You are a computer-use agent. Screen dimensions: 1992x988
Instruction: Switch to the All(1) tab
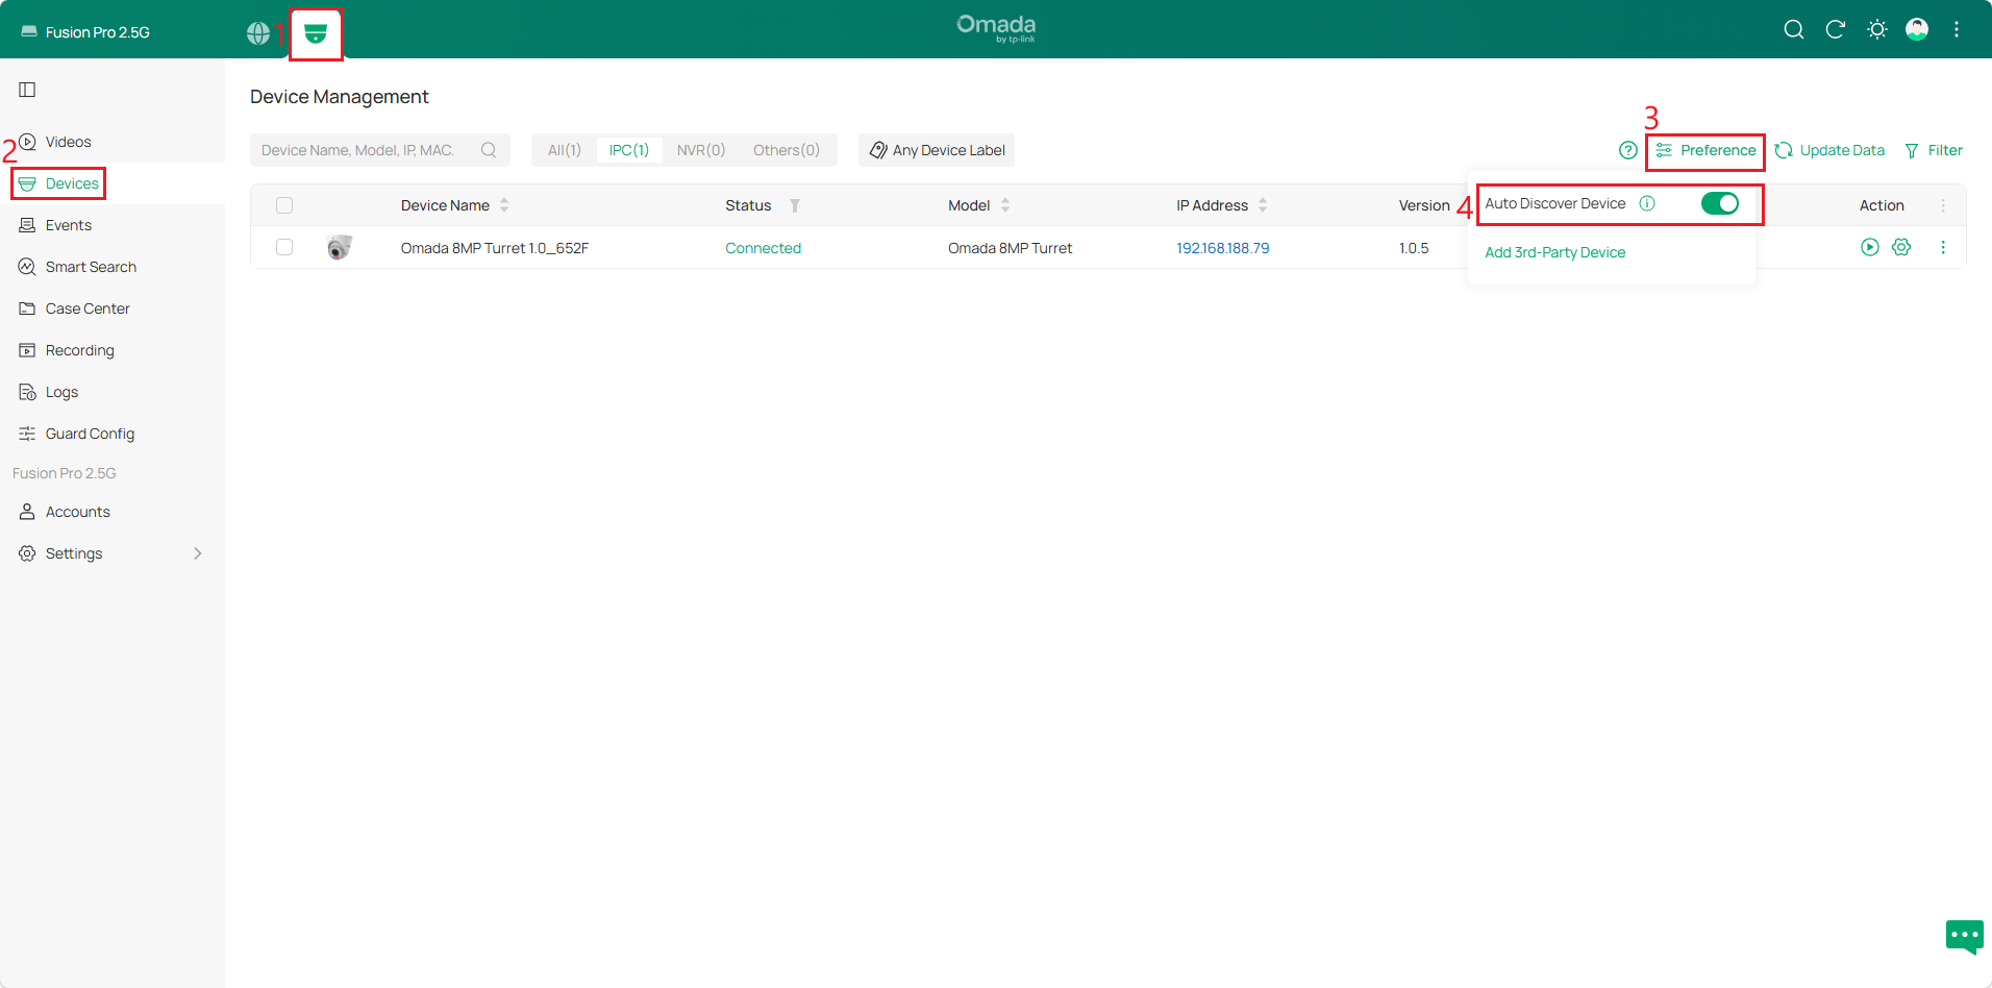coord(564,150)
